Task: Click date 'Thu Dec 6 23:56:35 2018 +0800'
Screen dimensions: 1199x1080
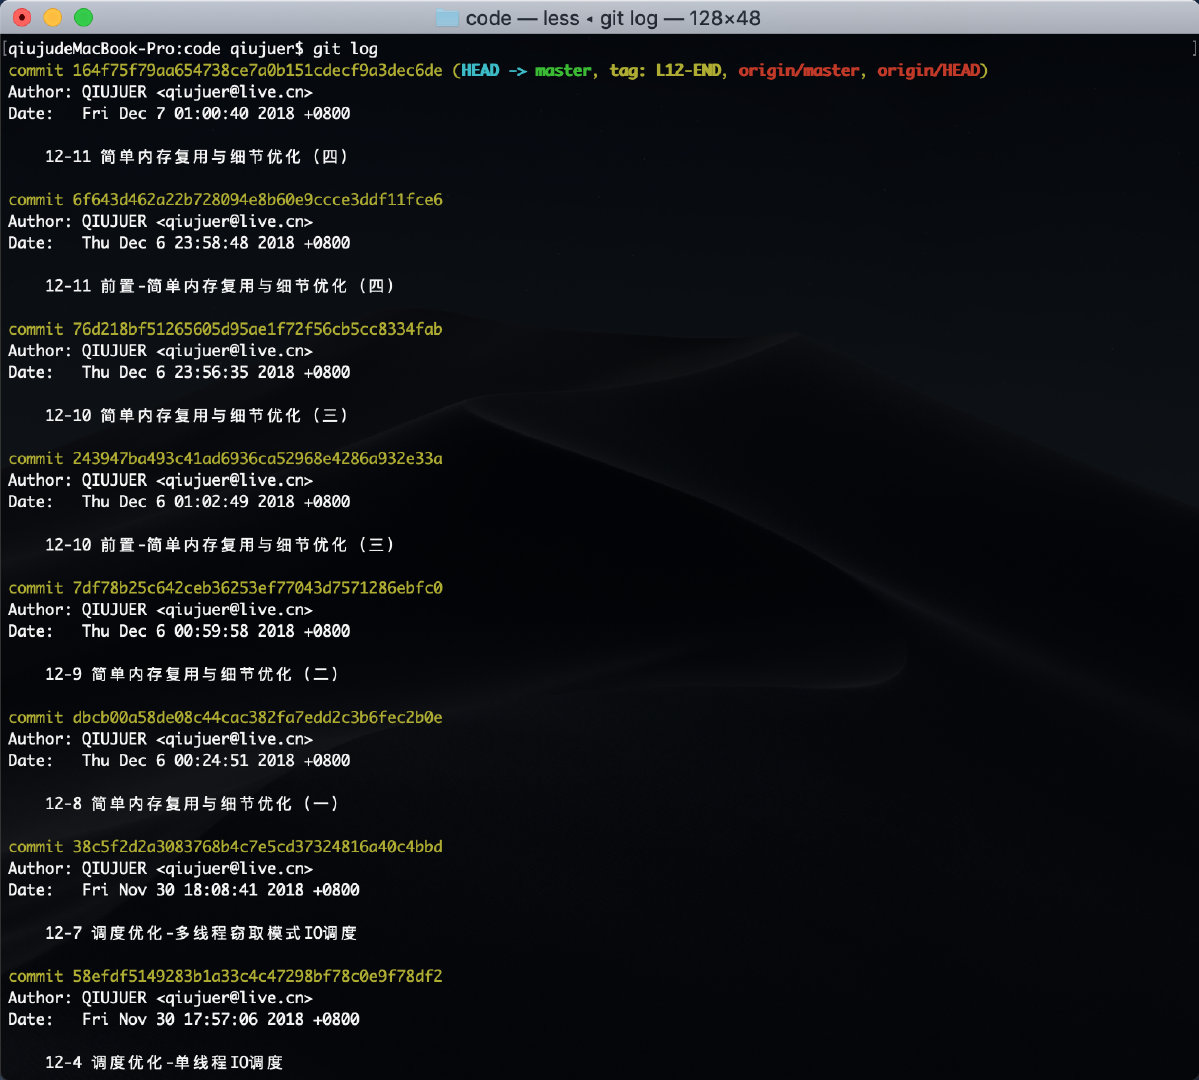Action: [216, 372]
